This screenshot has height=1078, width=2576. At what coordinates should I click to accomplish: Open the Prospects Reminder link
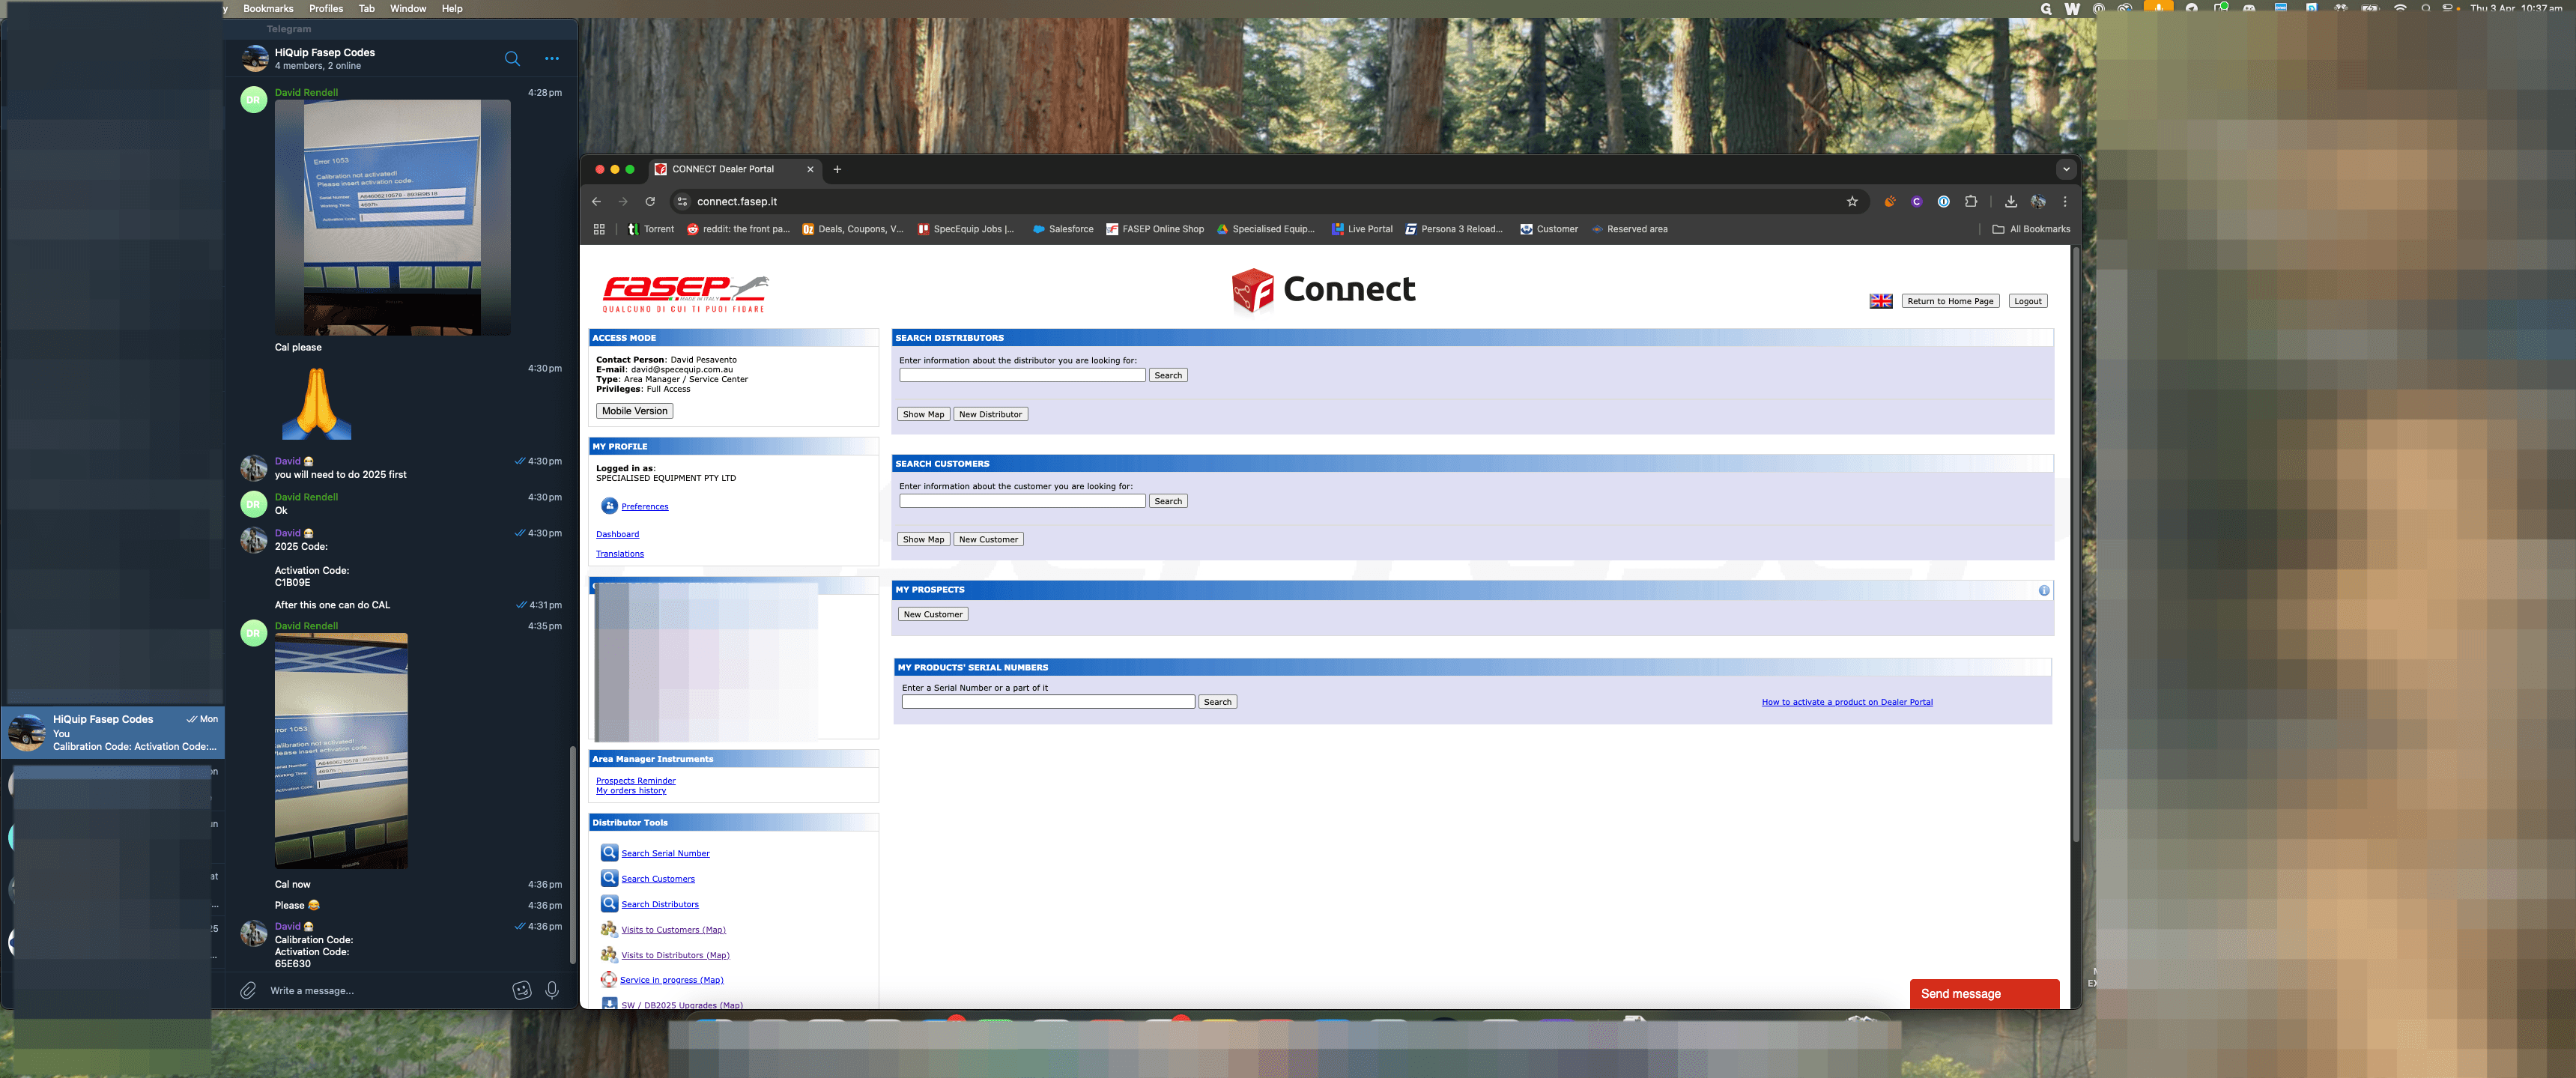coord(636,781)
